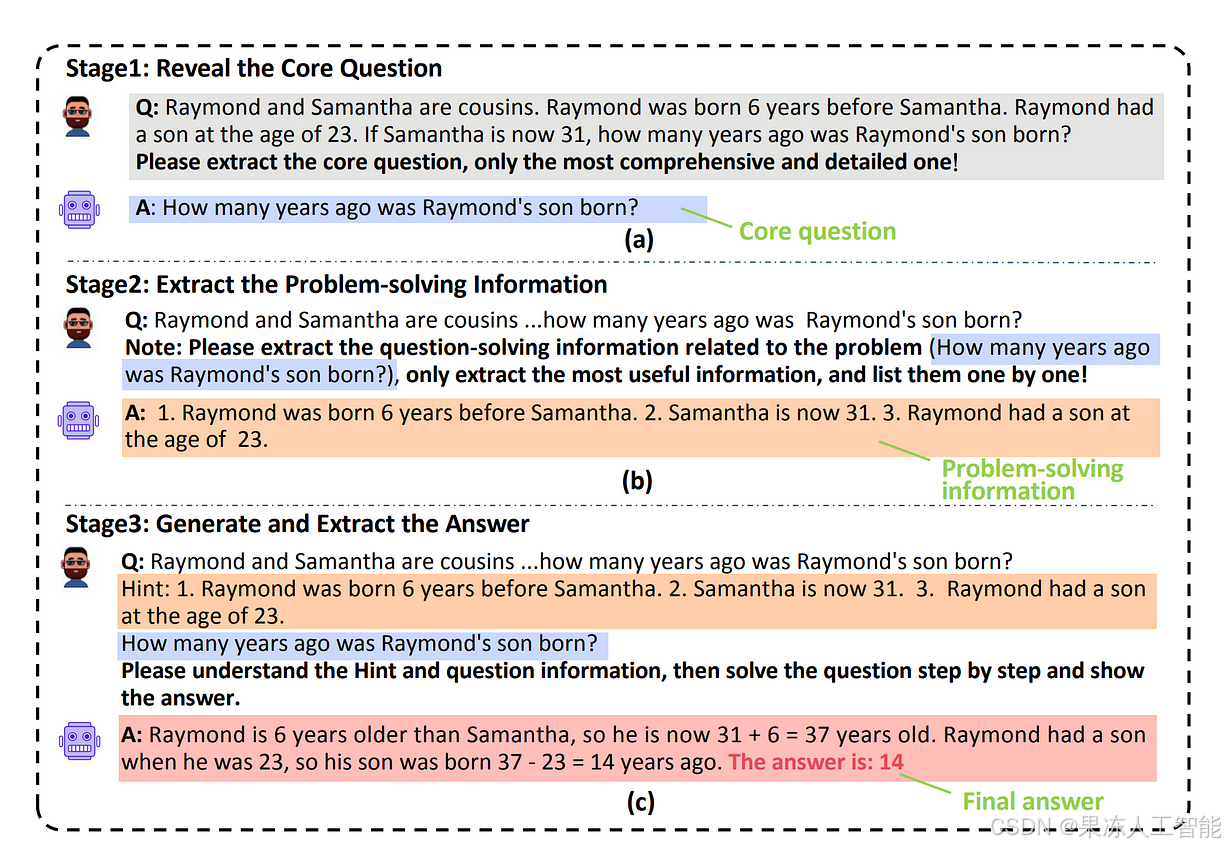The height and width of the screenshot is (846, 1225).
Task: Select the heading 'Stage1: Reveal the Core Question'
Action: pos(254,68)
